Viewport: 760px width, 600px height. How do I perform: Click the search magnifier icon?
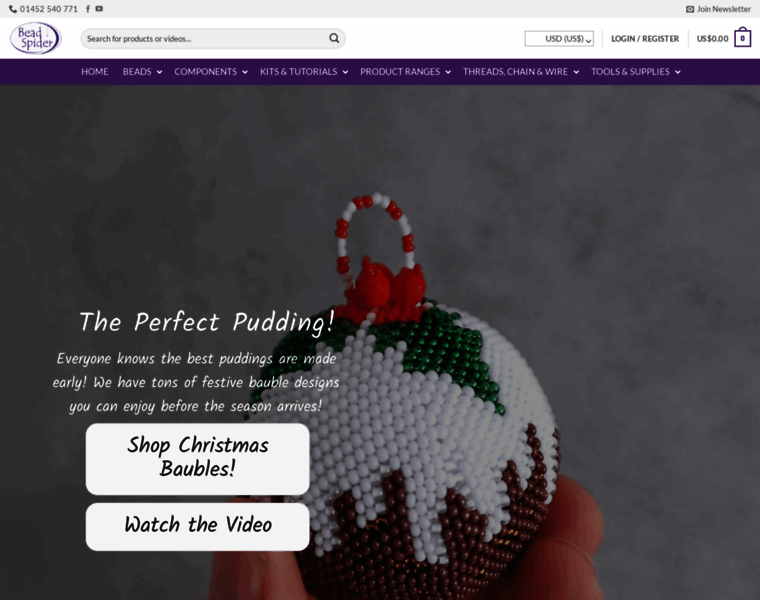(334, 38)
